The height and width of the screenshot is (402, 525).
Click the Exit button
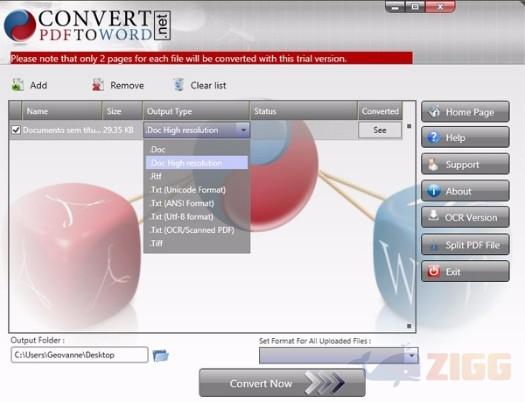(465, 271)
